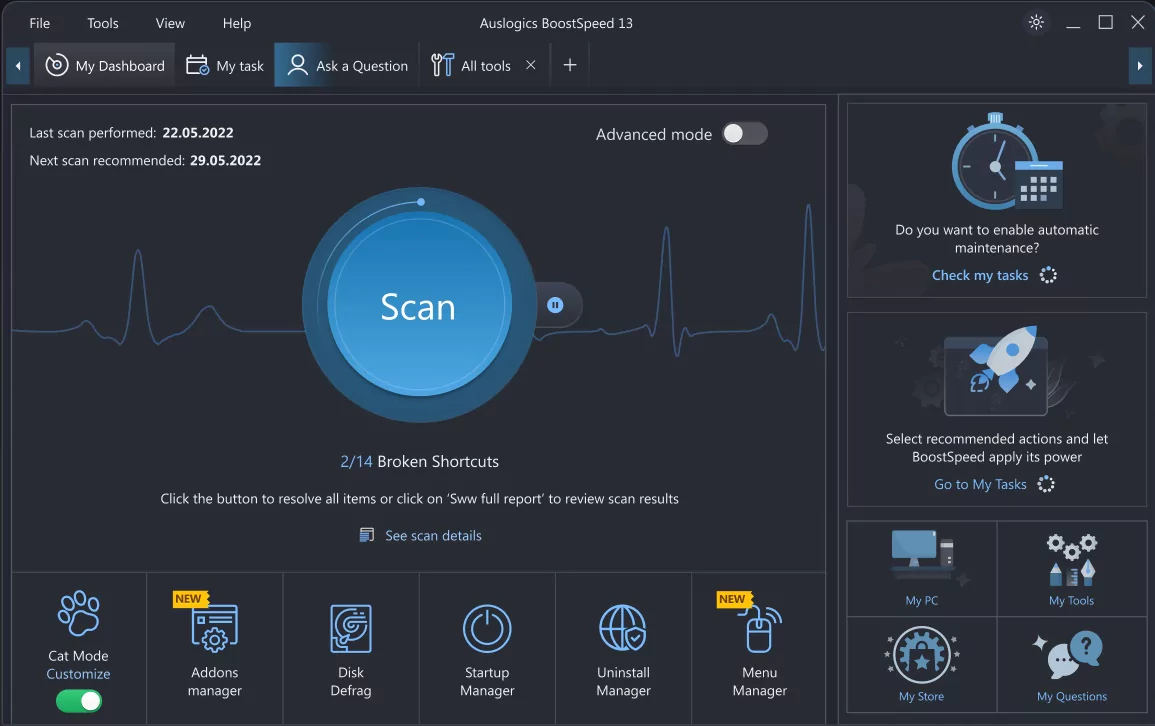Toggle light theme sun icon
Viewport: 1155px width, 726px height.
click(1036, 22)
